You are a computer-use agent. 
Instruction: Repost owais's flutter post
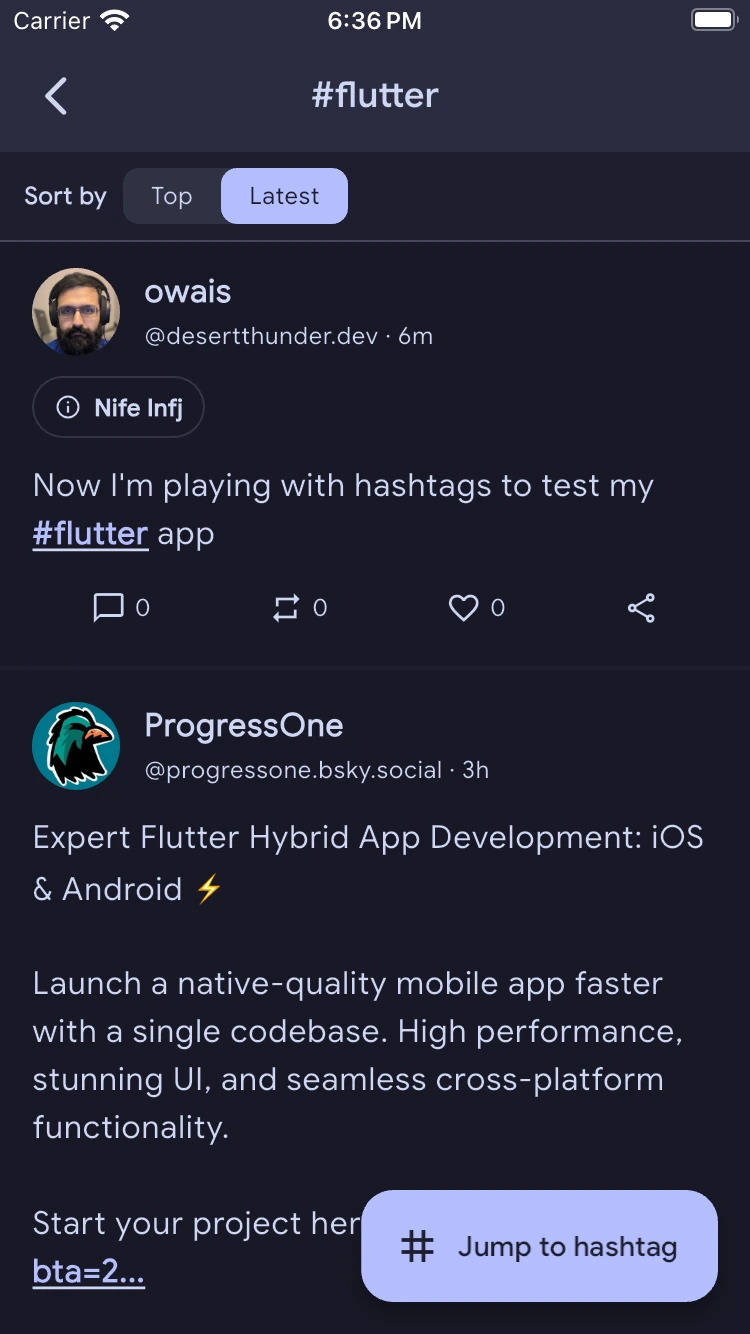[286, 607]
